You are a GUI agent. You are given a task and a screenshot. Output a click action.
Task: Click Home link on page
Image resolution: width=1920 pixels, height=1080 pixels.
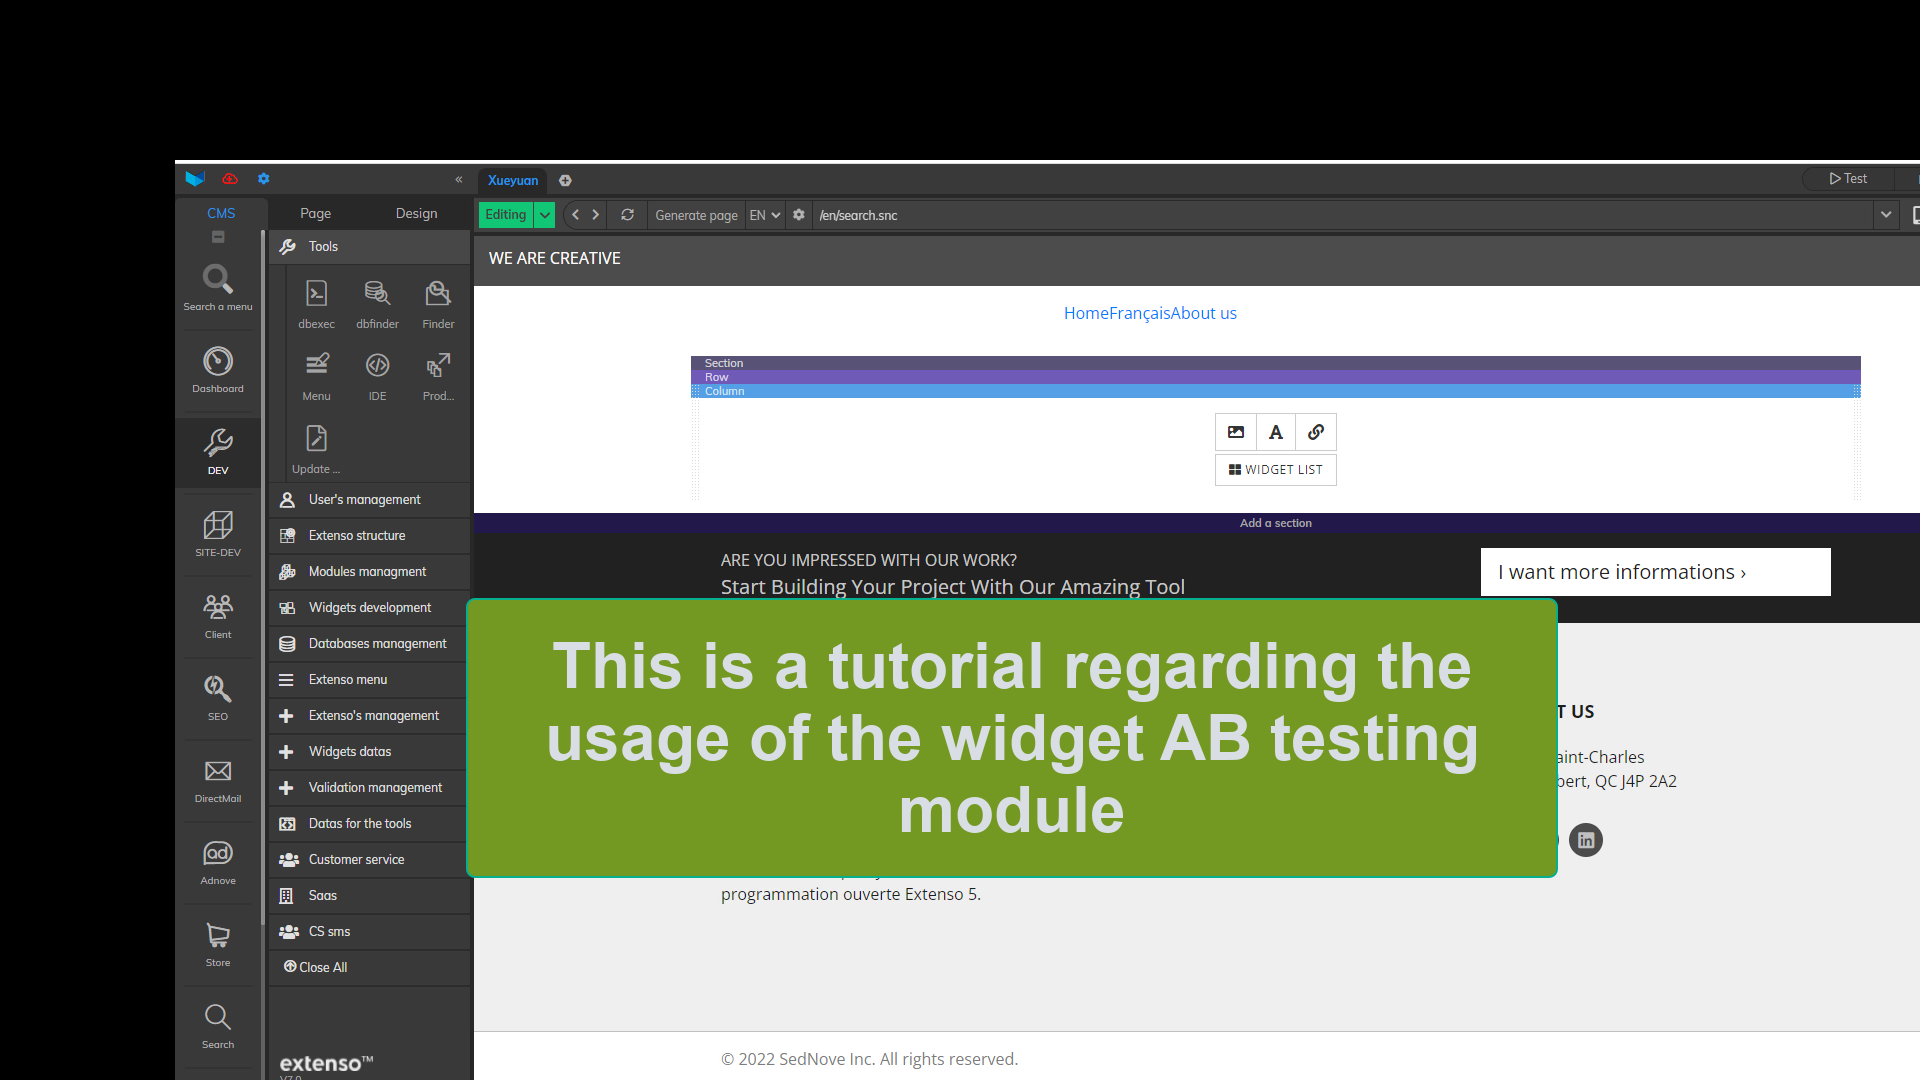pyautogui.click(x=1086, y=313)
